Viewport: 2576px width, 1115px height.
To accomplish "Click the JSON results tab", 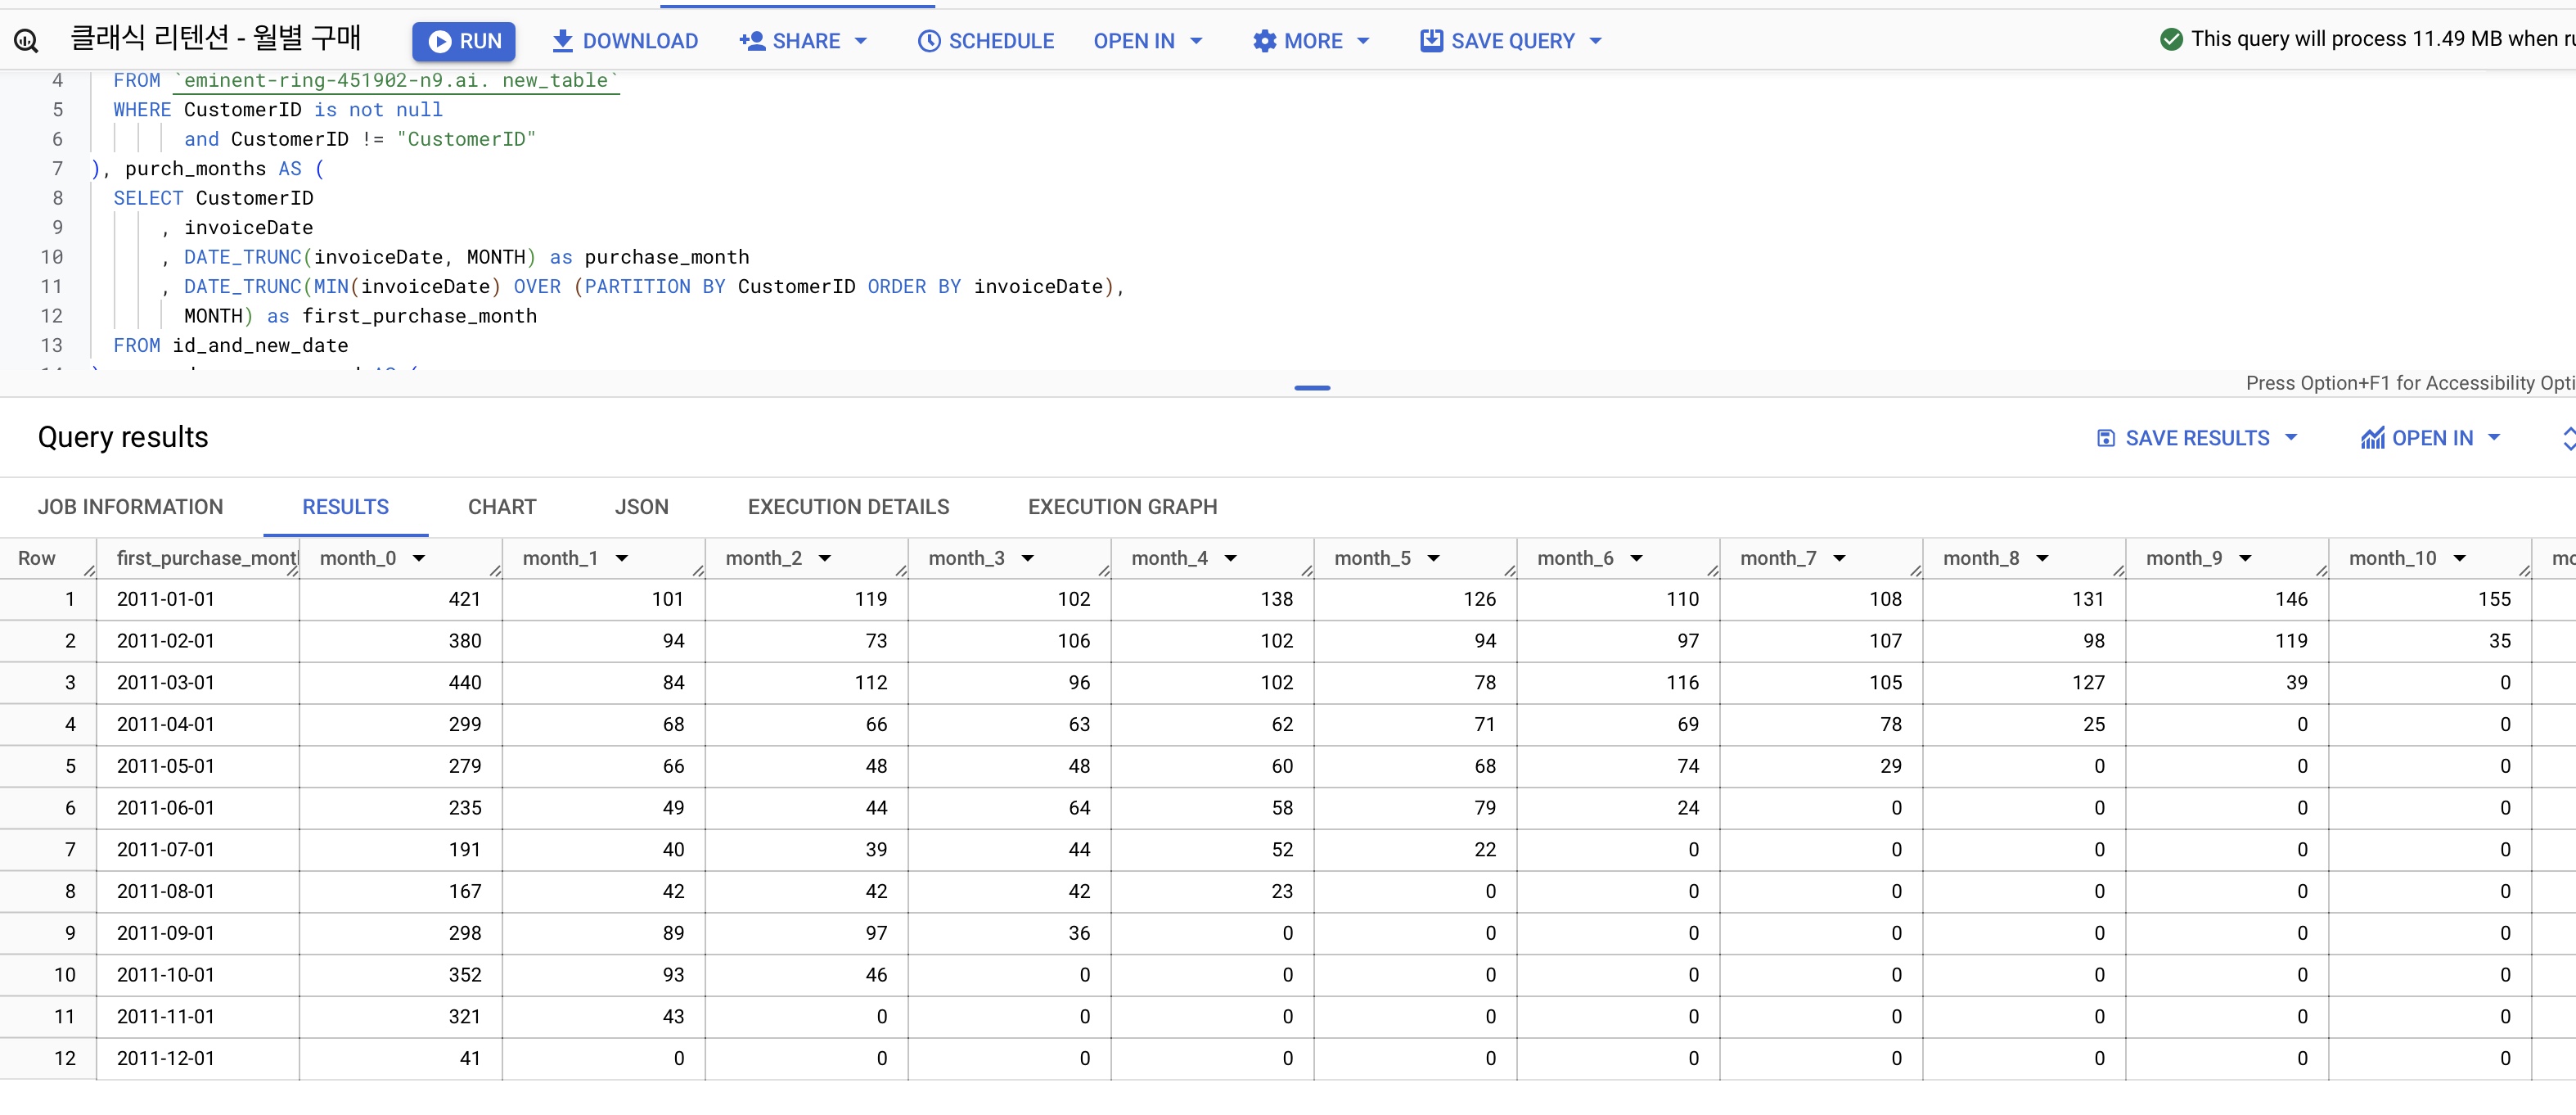I will click(x=641, y=507).
